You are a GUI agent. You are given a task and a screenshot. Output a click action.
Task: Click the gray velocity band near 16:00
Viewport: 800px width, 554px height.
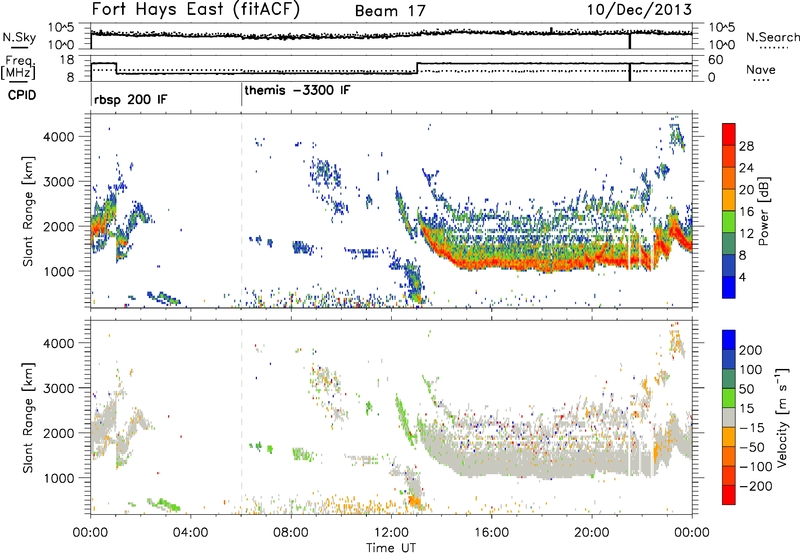(x=491, y=462)
